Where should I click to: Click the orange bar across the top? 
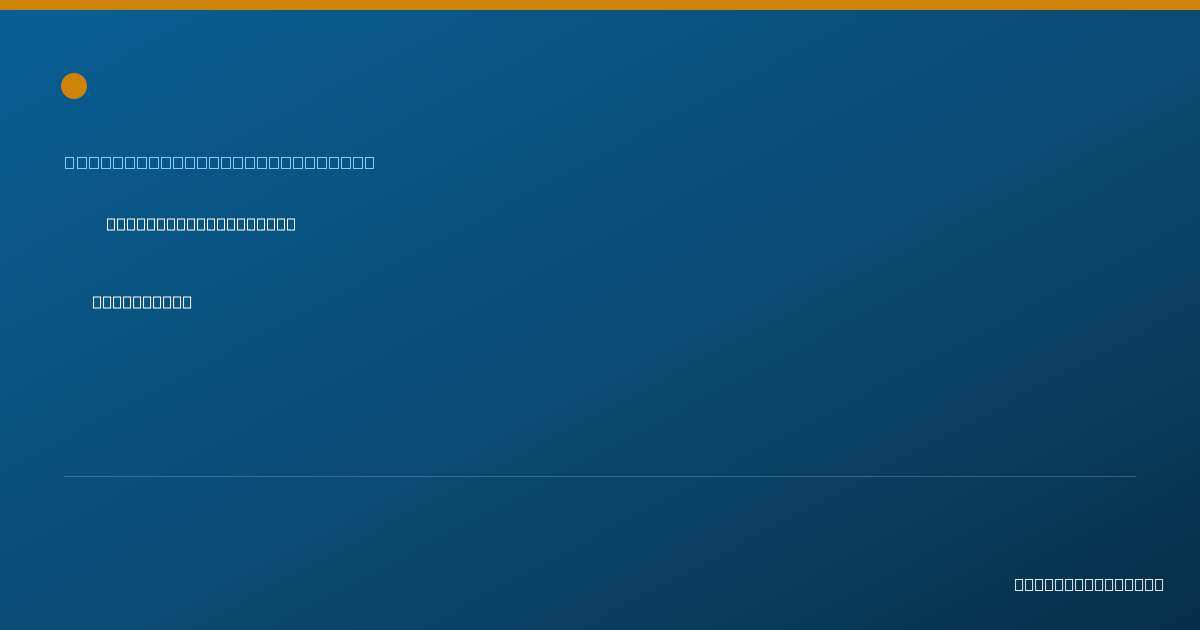click(600, 5)
